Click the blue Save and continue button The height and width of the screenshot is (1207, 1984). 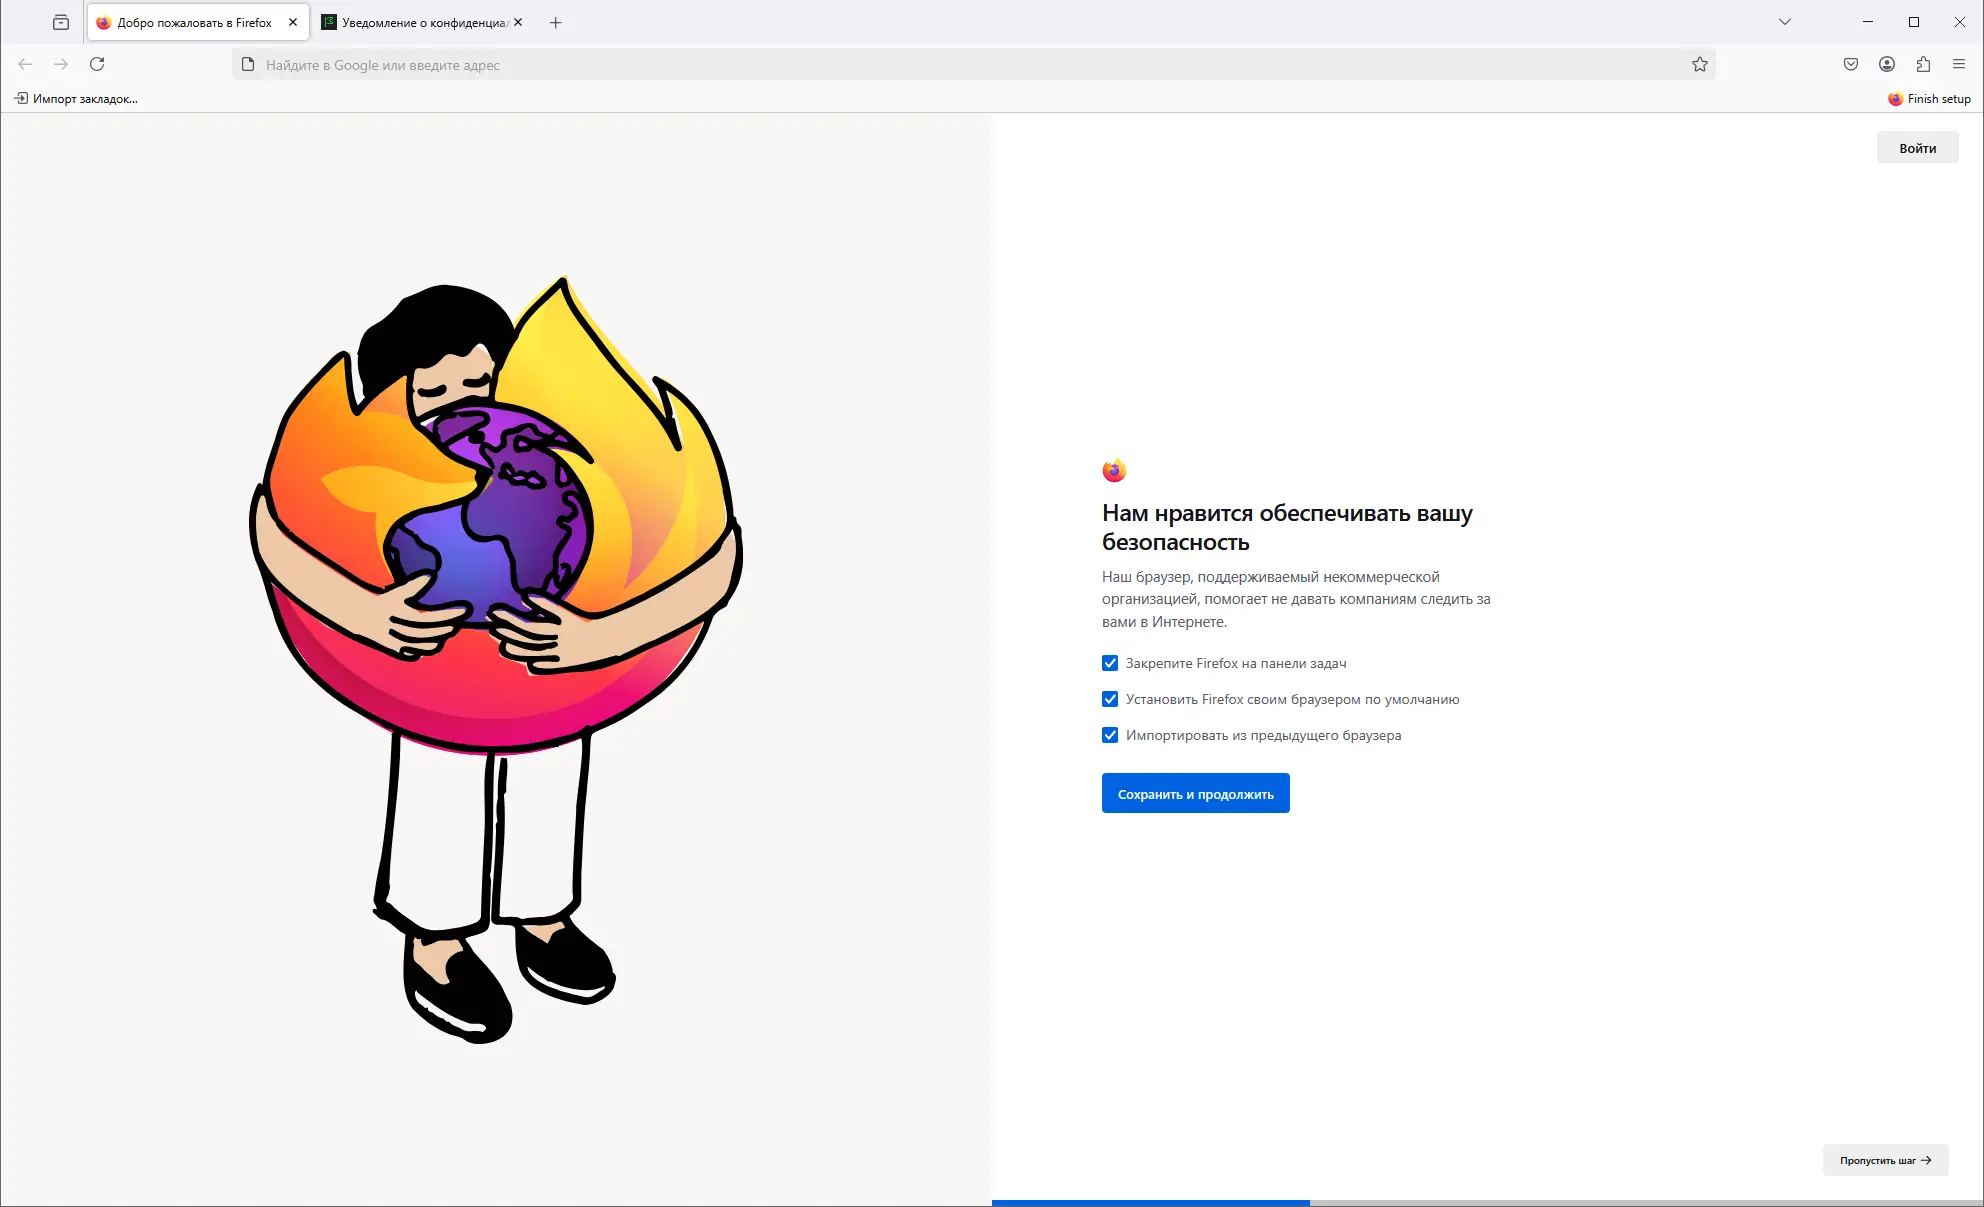[x=1195, y=793]
